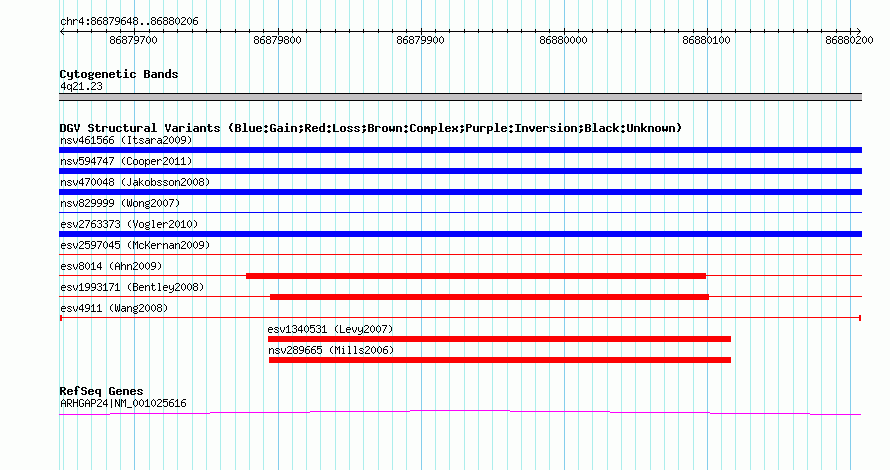Click ruler coordinate 86879800
This screenshot has width=890, height=470.
[278, 40]
